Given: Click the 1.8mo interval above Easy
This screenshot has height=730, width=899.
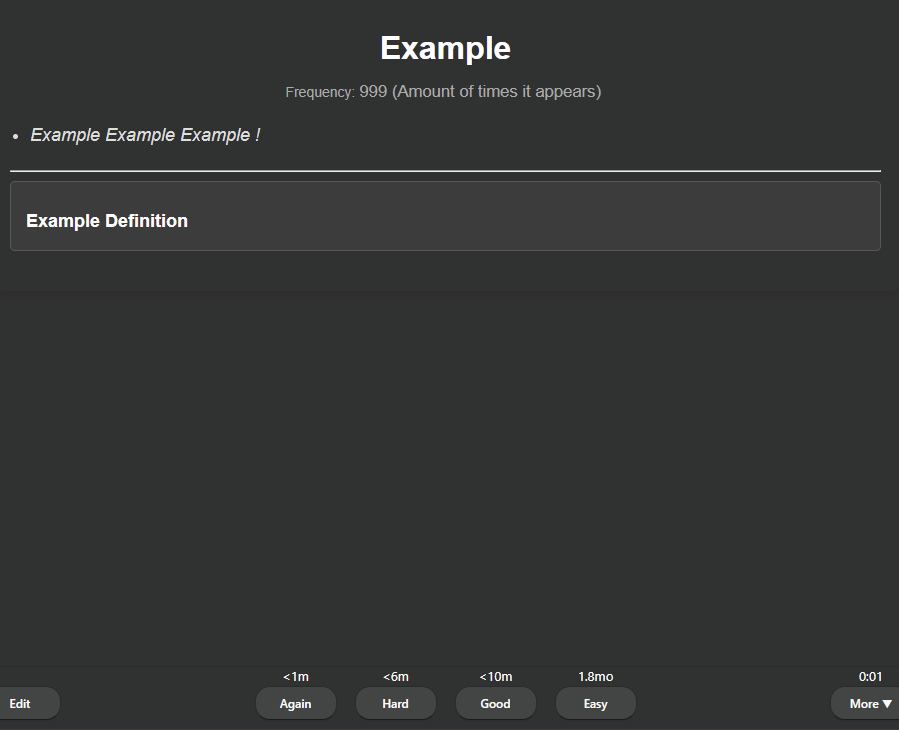Looking at the screenshot, I should pos(595,677).
